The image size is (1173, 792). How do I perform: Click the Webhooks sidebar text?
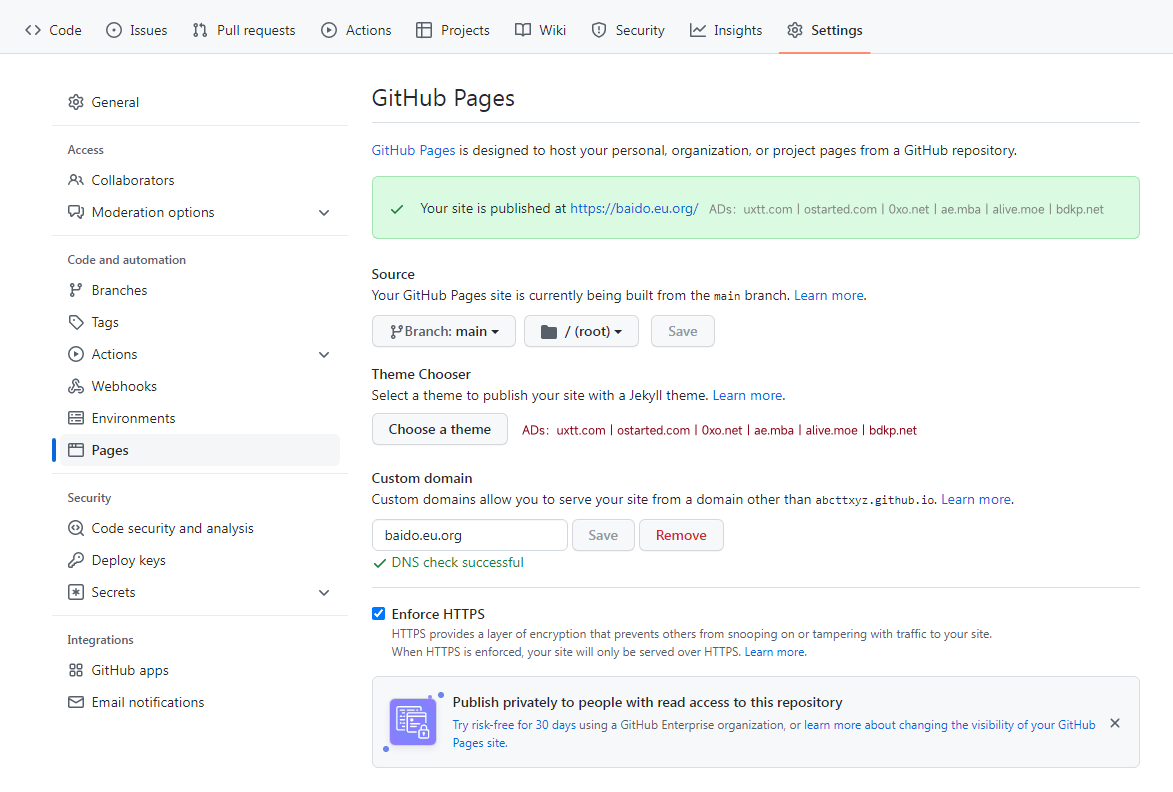coord(124,387)
